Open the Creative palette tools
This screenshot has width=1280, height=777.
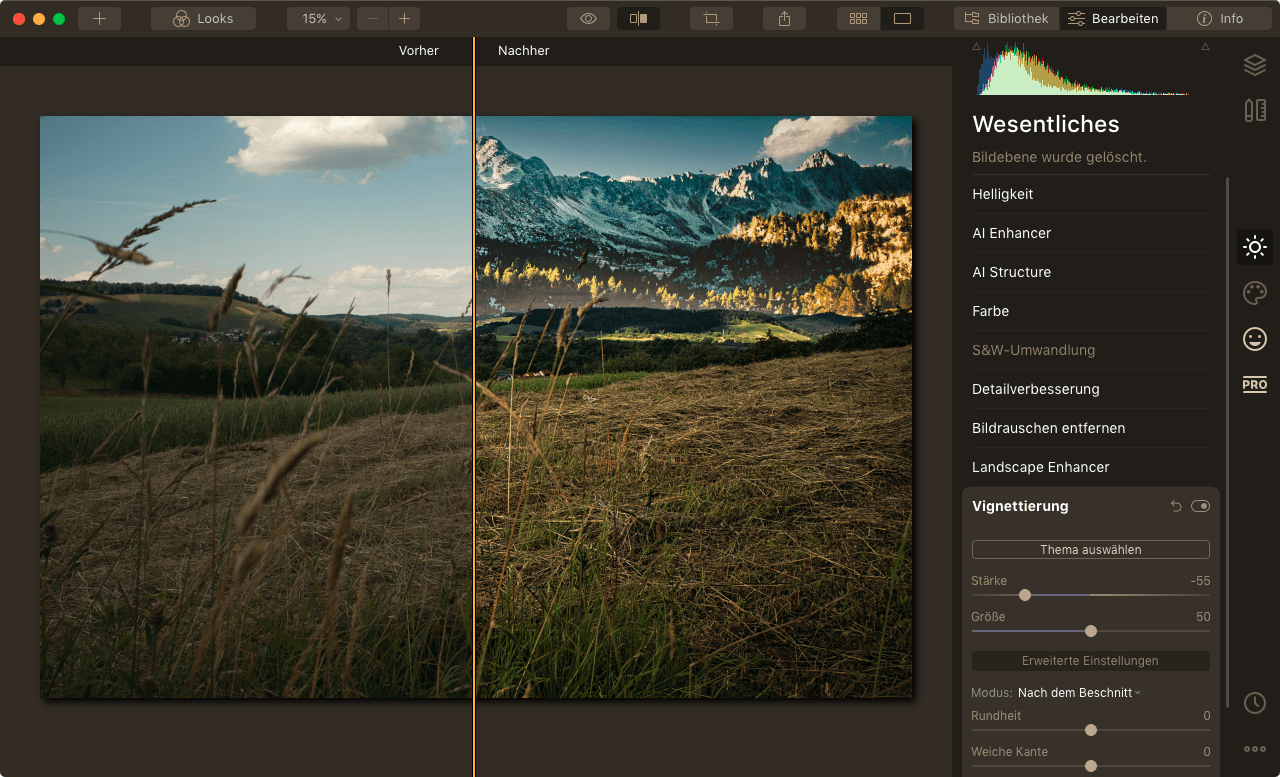tap(1254, 293)
